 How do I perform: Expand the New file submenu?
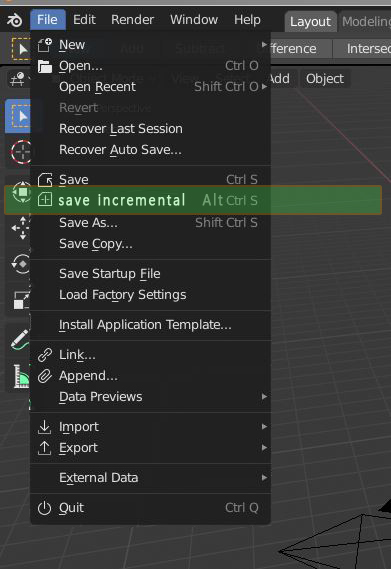tap(150, 45)
